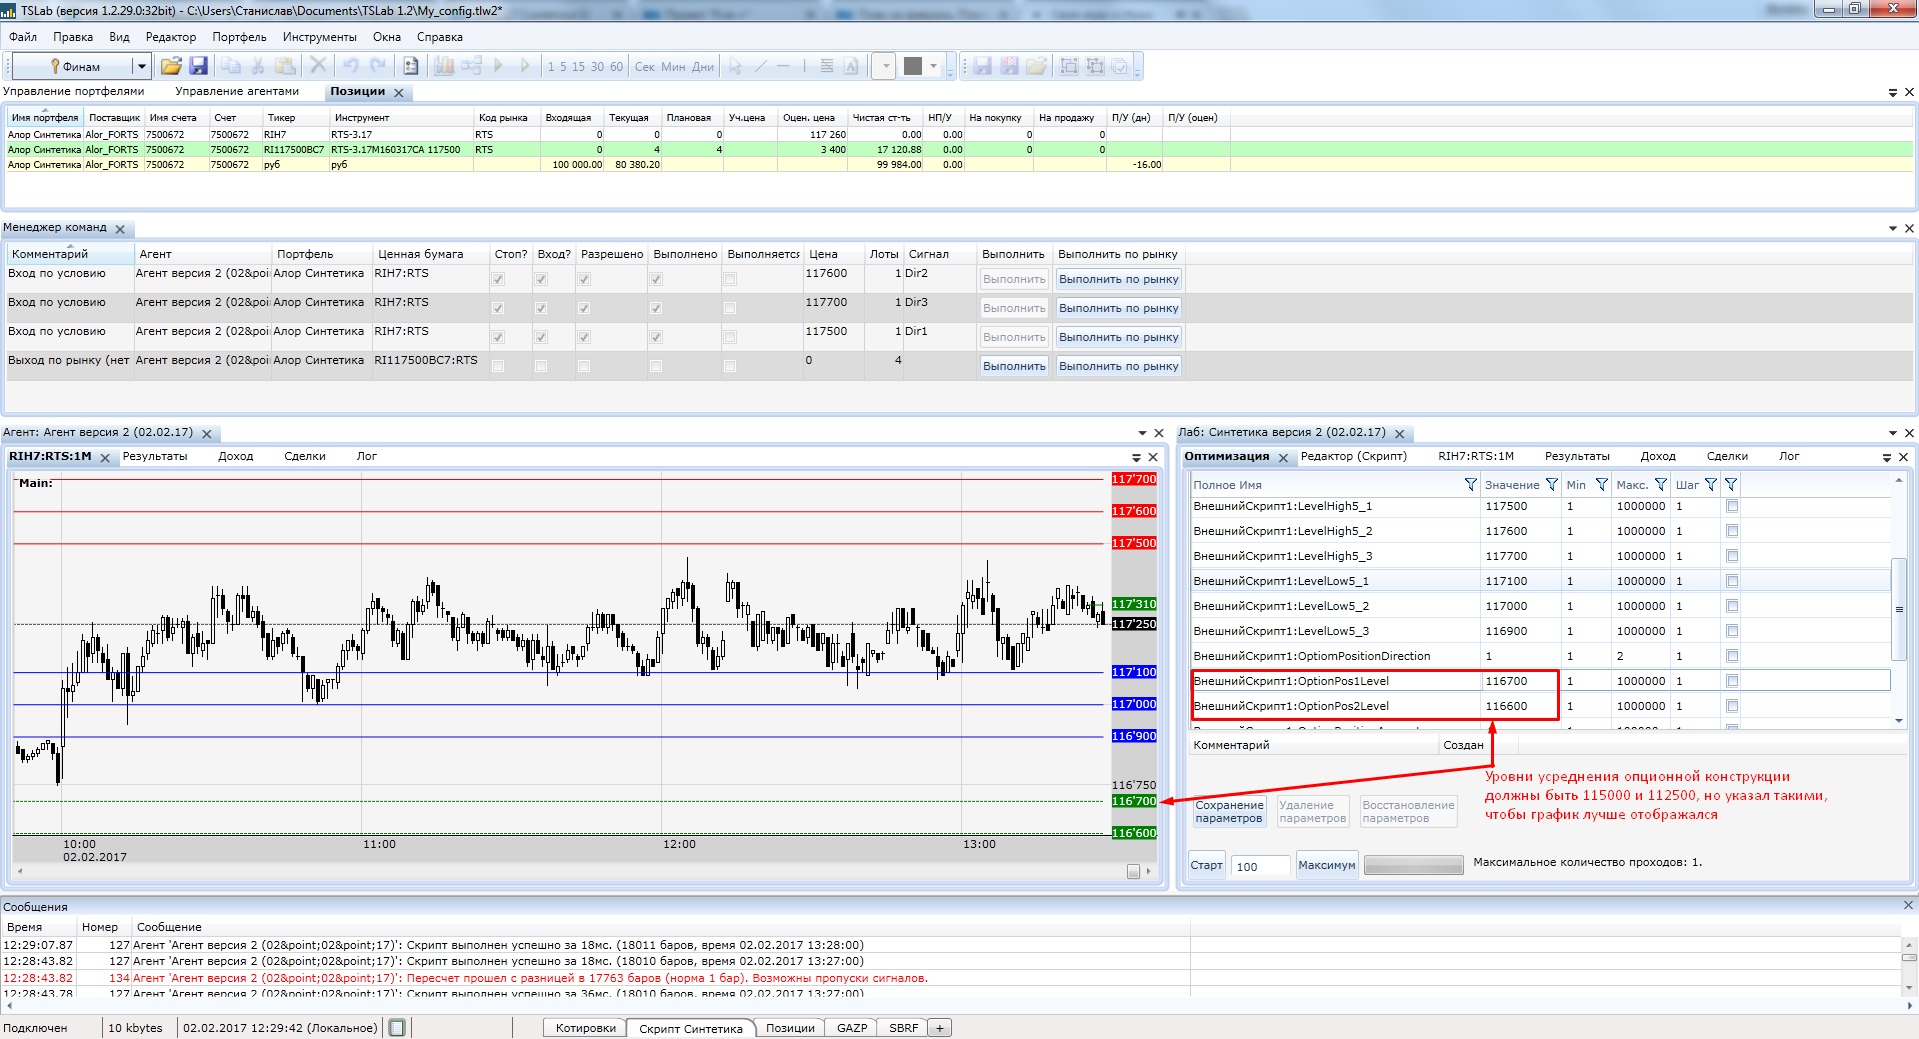This screenshot has height=1039, width=1919.
Task: Expand the color picker dropdown arrow in toolbar
Action: coord(934,66)
